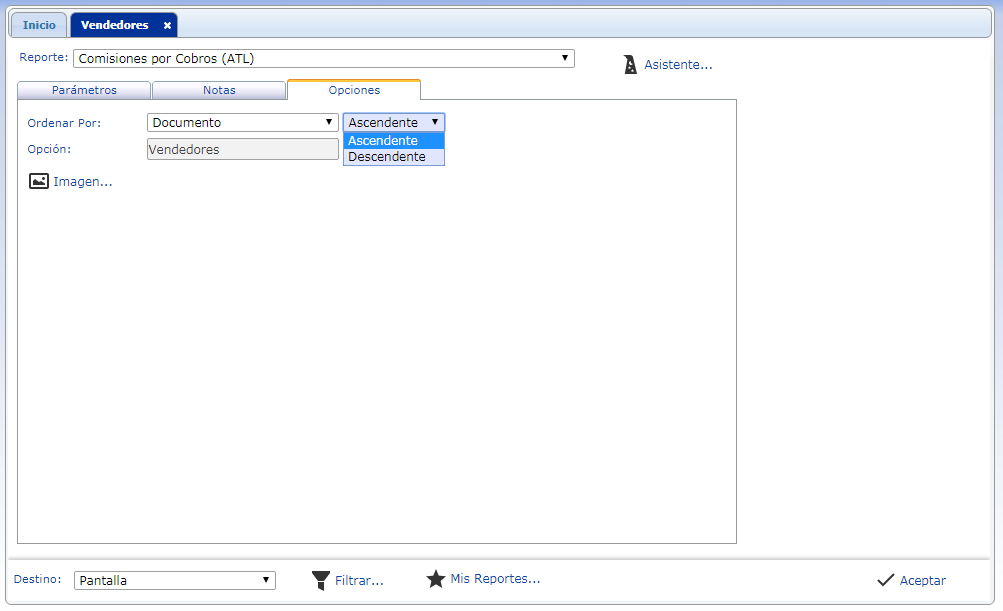
Task: Open the Notas tab
Action: pos(219,90)
